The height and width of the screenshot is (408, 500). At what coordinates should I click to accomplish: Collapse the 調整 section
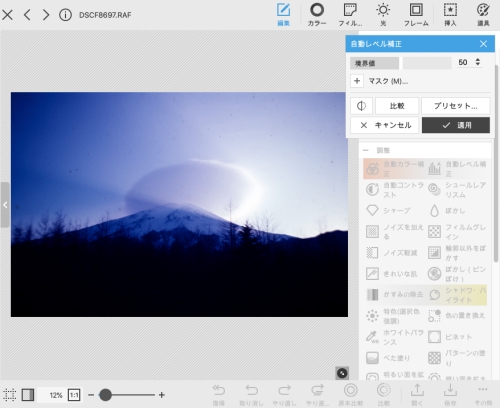click(366, 150)
